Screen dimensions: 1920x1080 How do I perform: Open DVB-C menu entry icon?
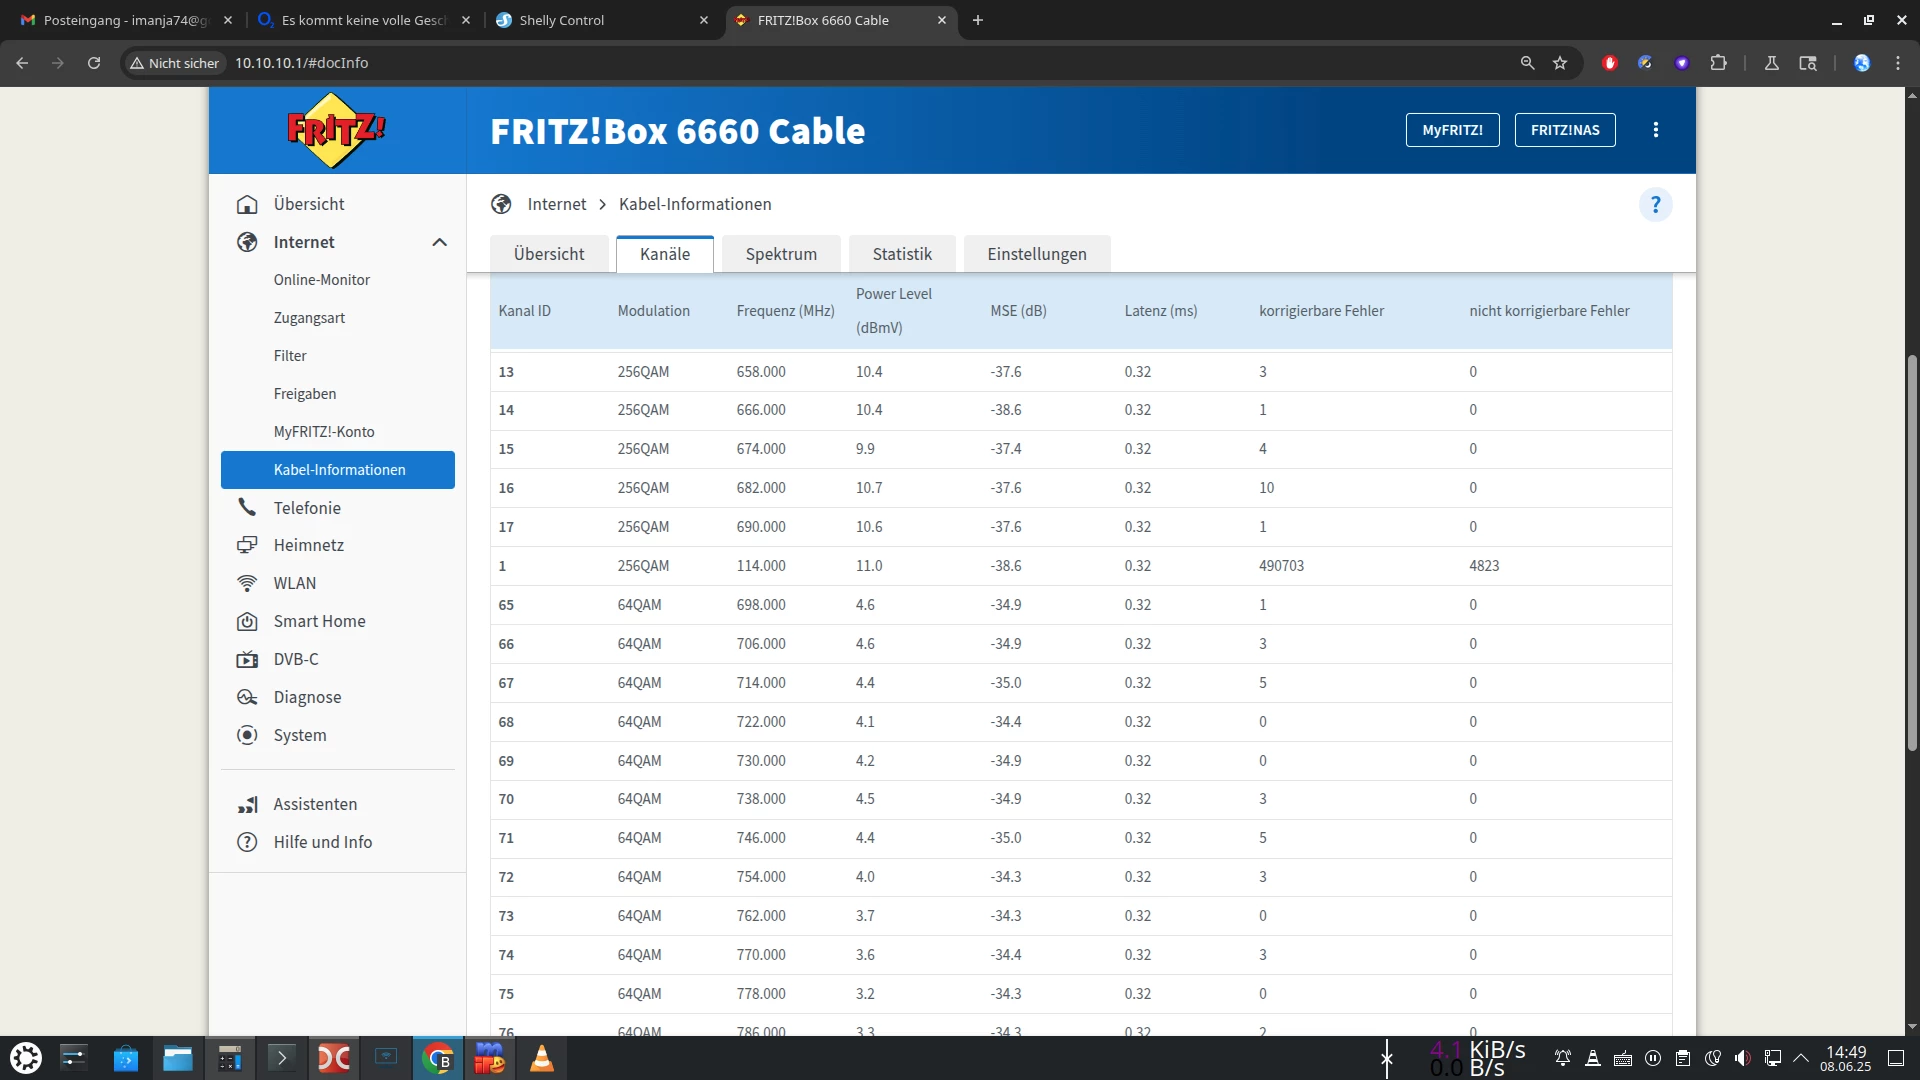pyautogui.click(x=247, y=659)
